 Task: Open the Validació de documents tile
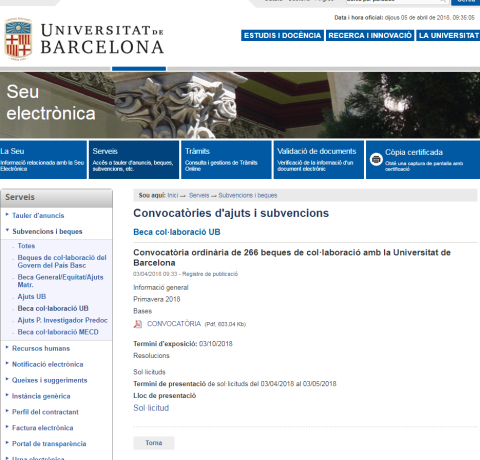(319, 160)
